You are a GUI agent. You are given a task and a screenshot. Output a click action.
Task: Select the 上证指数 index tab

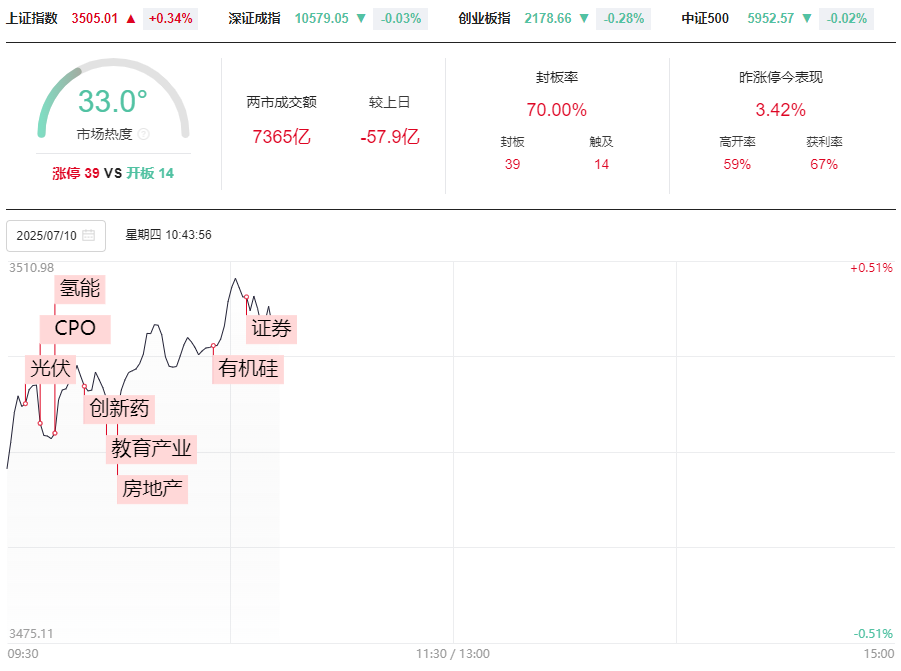coord(32,18)
